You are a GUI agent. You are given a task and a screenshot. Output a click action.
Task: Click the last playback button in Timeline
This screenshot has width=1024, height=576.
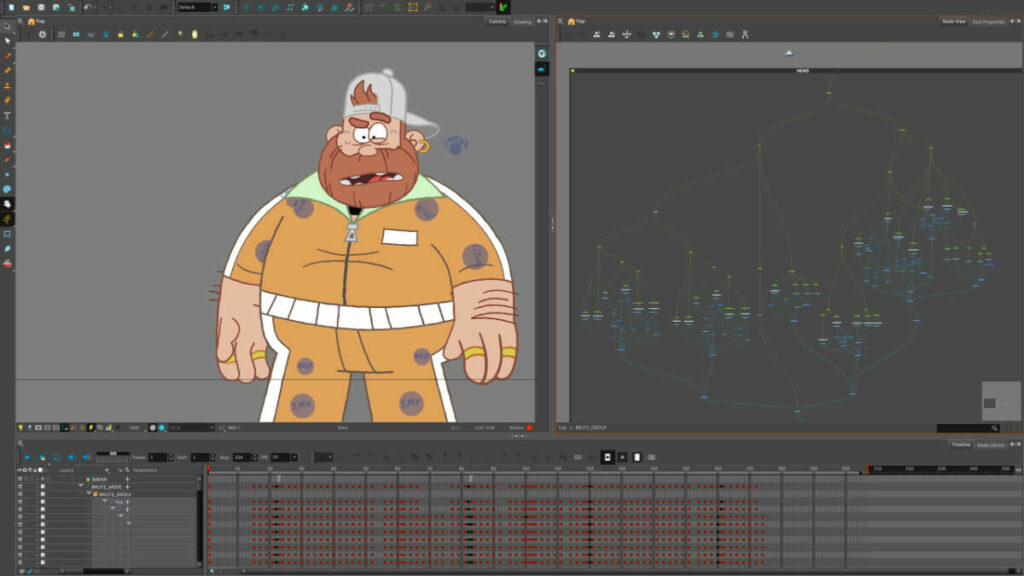click(86, 457)
